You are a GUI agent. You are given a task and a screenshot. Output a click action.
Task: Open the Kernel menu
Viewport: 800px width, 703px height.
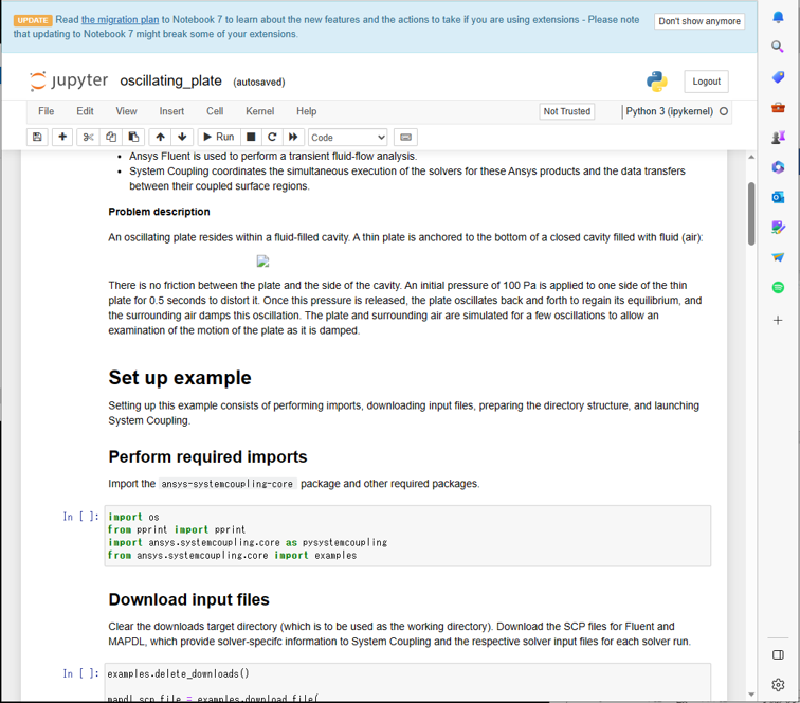point(261,111)
